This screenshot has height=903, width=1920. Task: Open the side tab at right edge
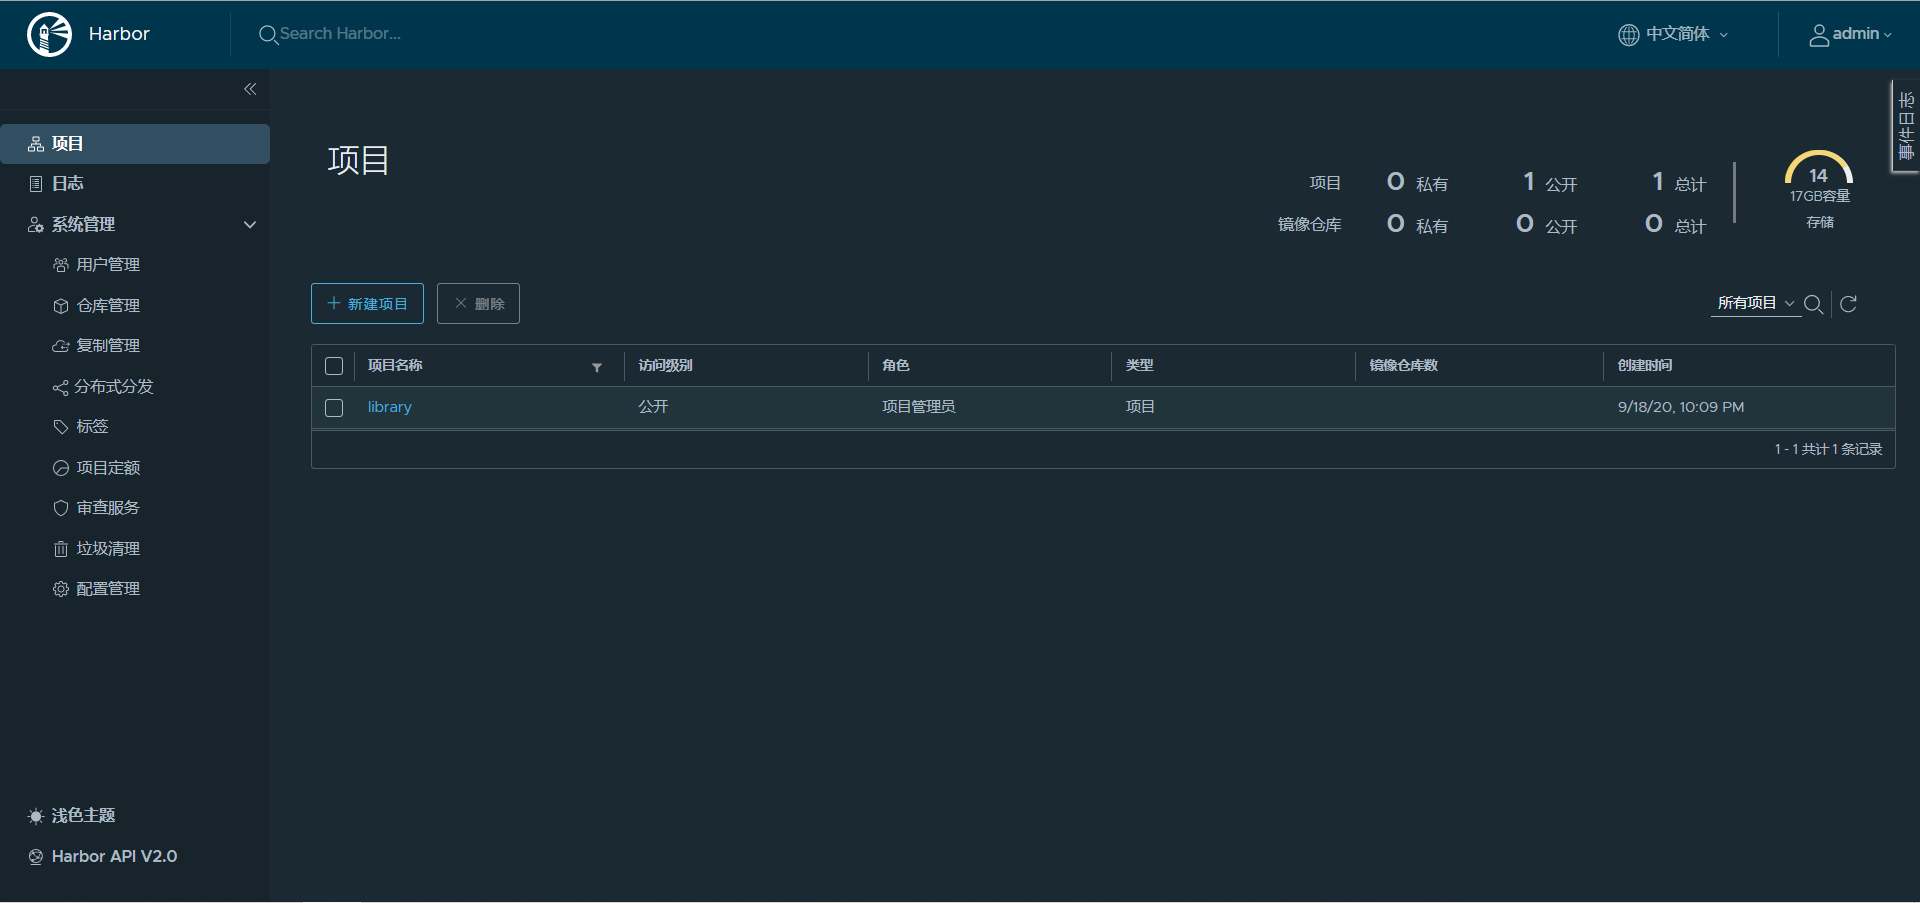[1905, 126]
